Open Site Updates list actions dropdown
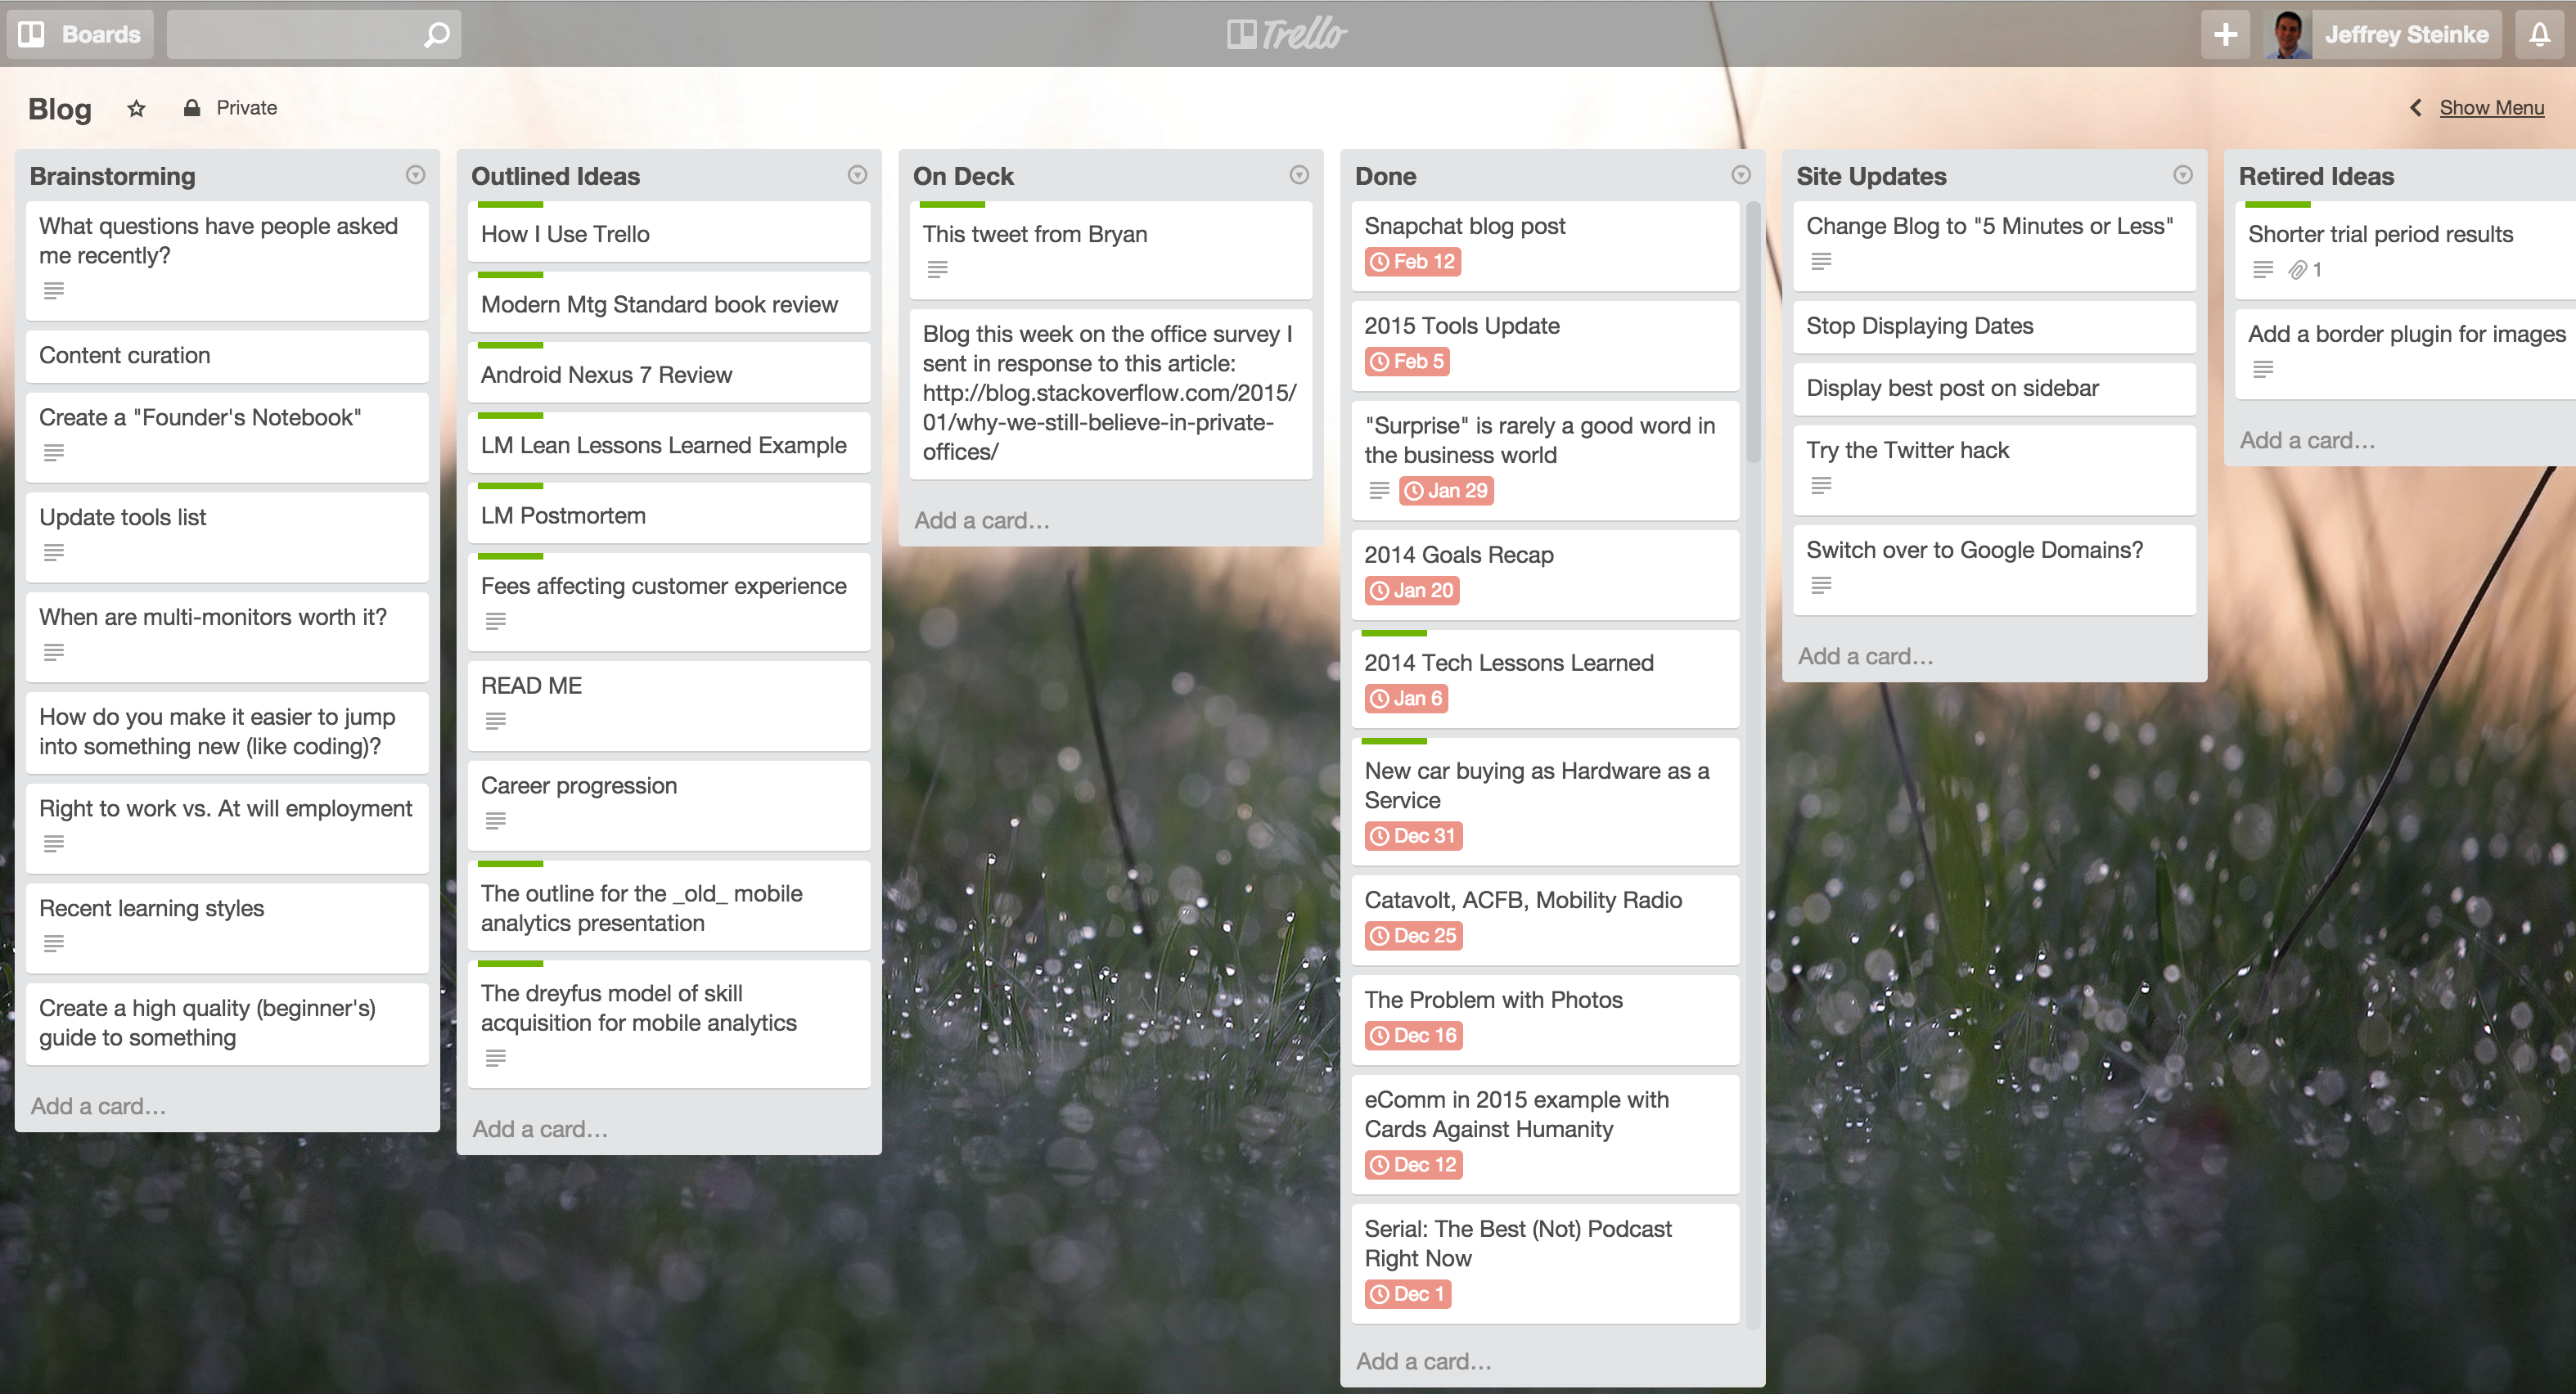Viewport: 2576px width, 1394px height. (2183, 175)
